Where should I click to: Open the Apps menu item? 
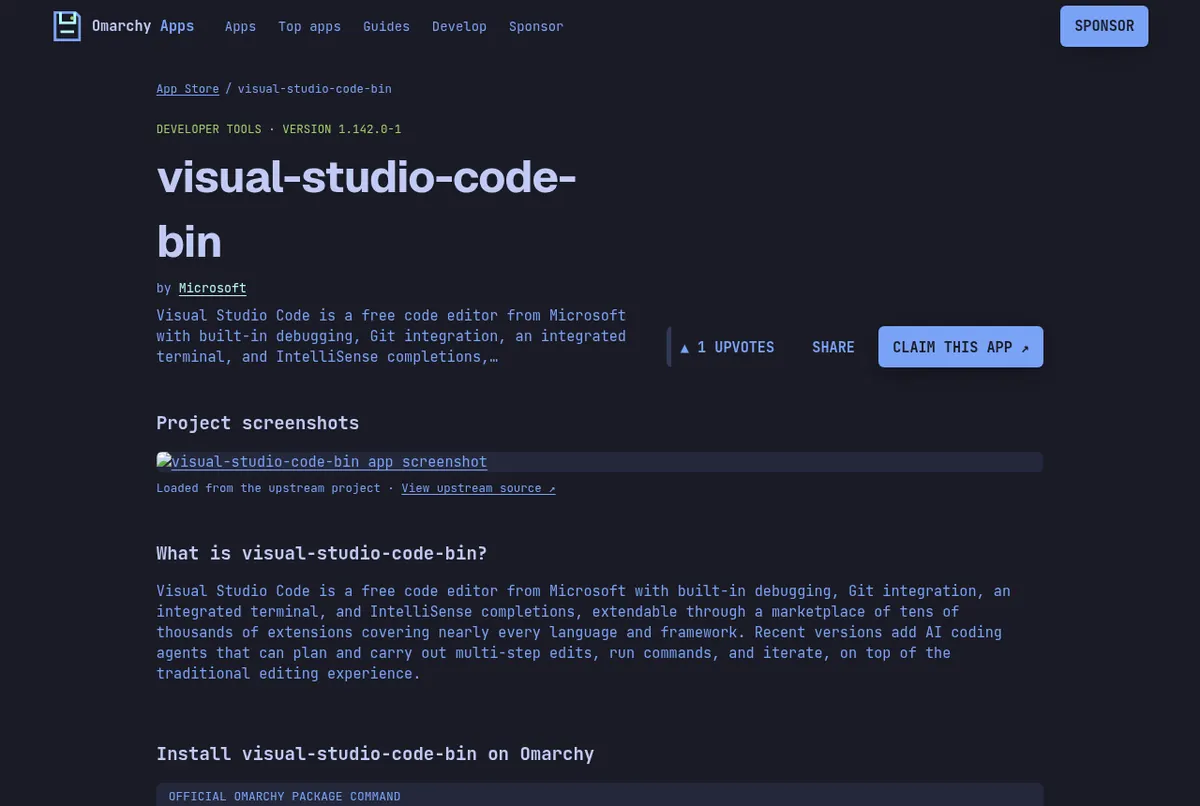pyautogui.click(x=240, y=27)
